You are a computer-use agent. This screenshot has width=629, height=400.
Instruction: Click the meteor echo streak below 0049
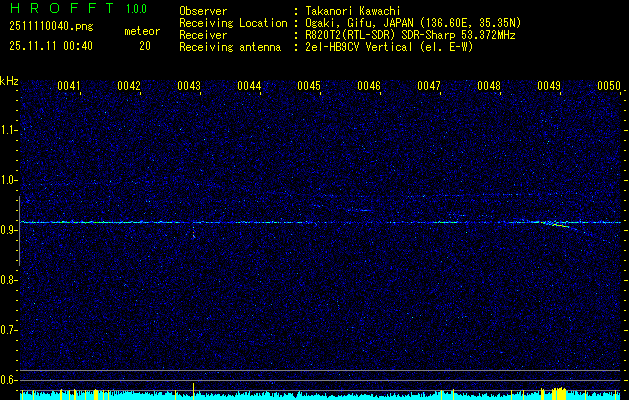coord(558,225)
